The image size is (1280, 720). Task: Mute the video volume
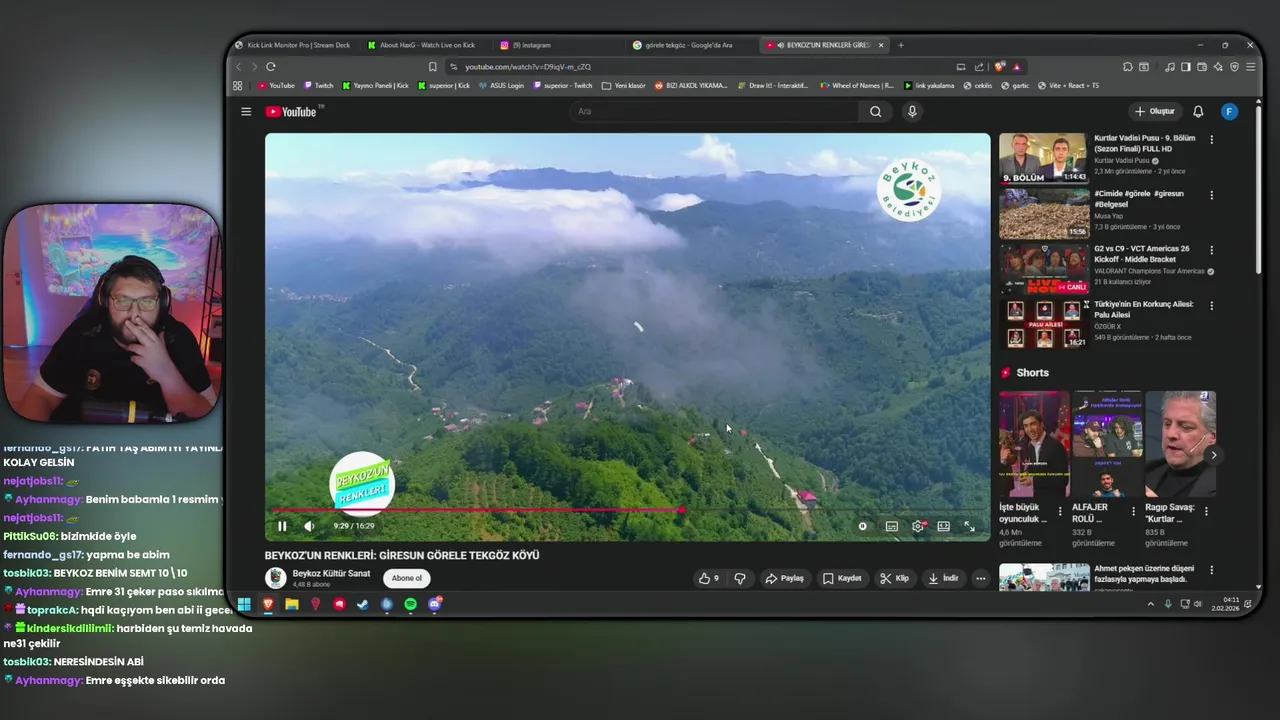coord(309,526)
